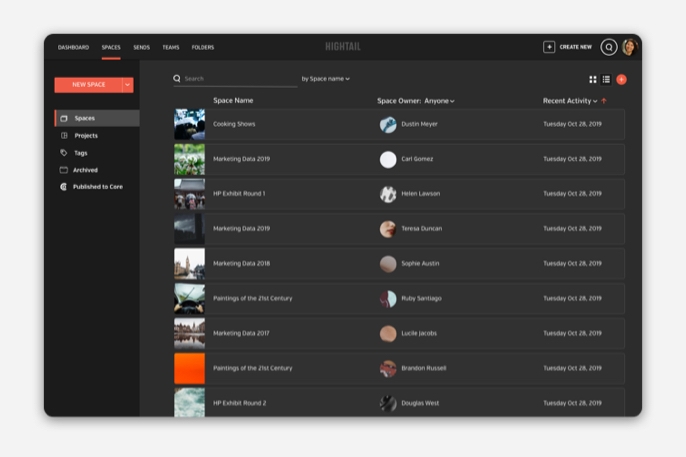Click Helen Lawson's avatar

[x=388, y=194]
